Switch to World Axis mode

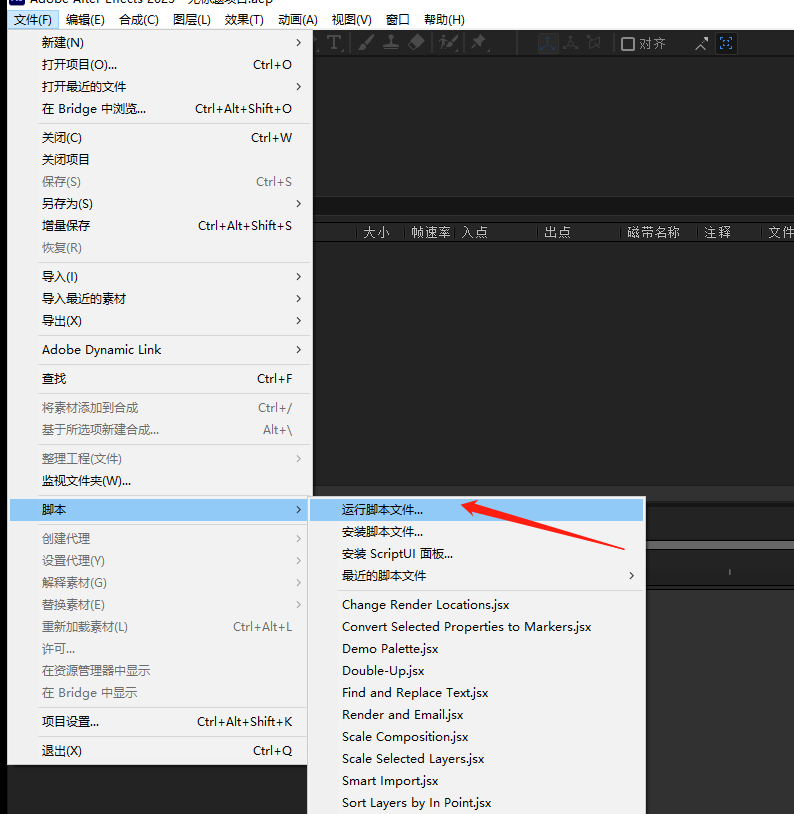pyautogui.click(x=571, y=44)
